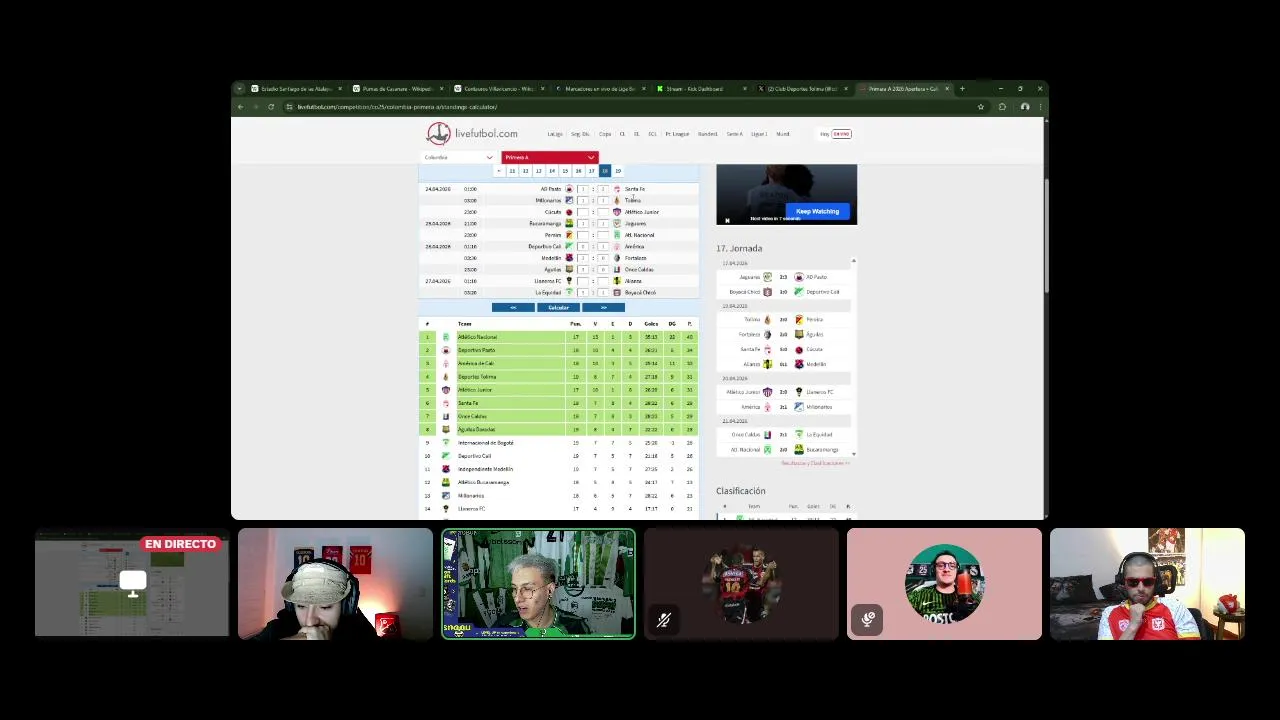This screenshot has width=1280, height=720.
Task: Select the EN DIRECTO screen-share thumbnail
Action: [x=132, y=584]
